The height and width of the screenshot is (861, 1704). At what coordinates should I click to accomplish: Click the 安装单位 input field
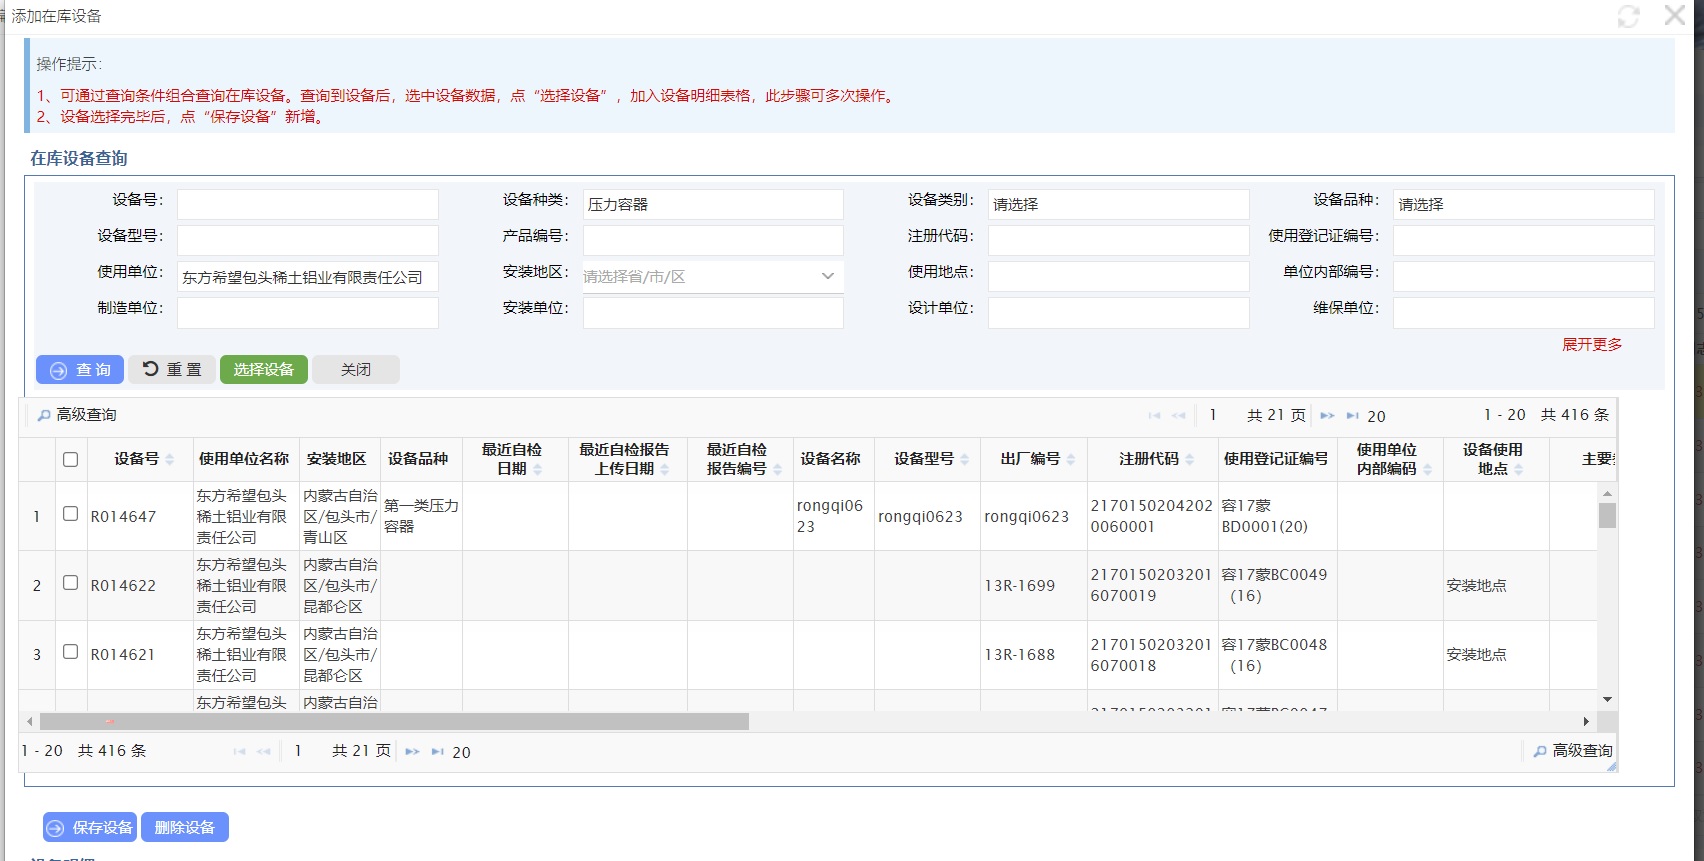[x=713, y=313]
